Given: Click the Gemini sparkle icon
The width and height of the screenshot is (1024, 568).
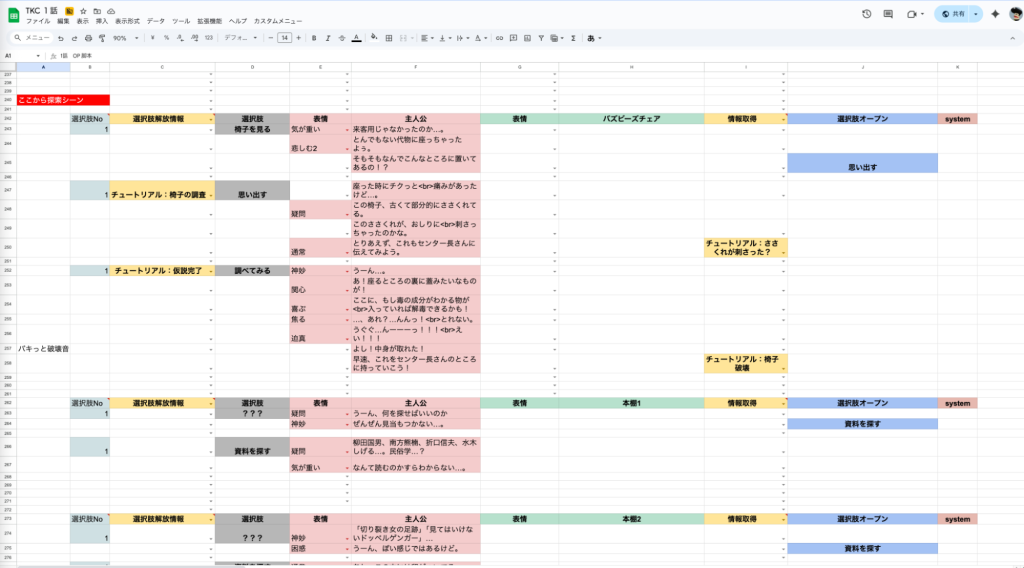Looking at the screenshot, I should click(995, 14).
